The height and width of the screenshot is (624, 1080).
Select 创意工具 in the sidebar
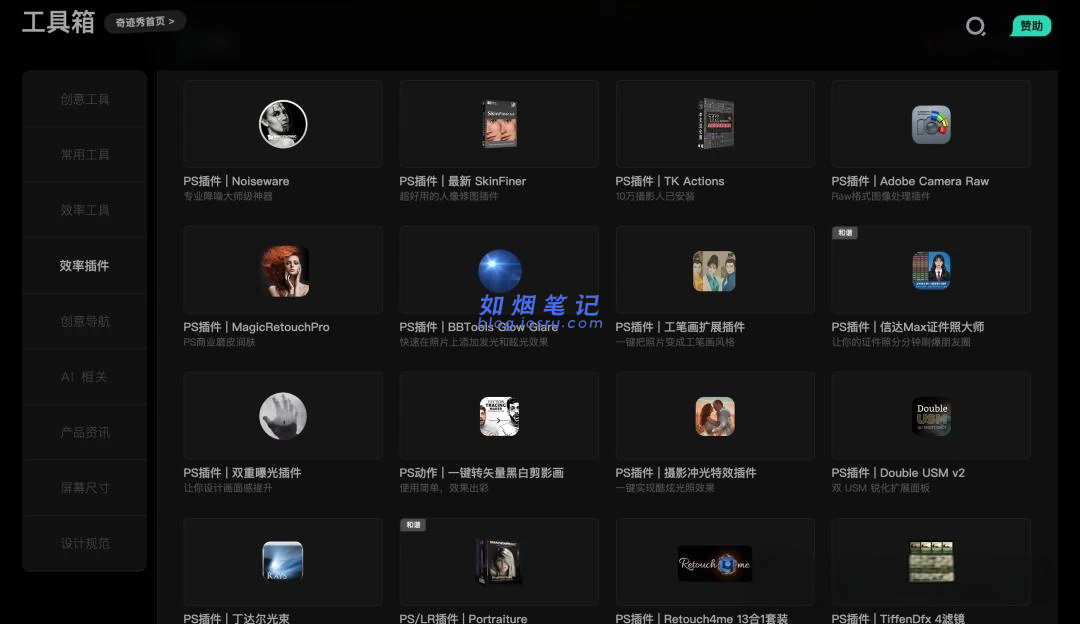coord(85,99)
